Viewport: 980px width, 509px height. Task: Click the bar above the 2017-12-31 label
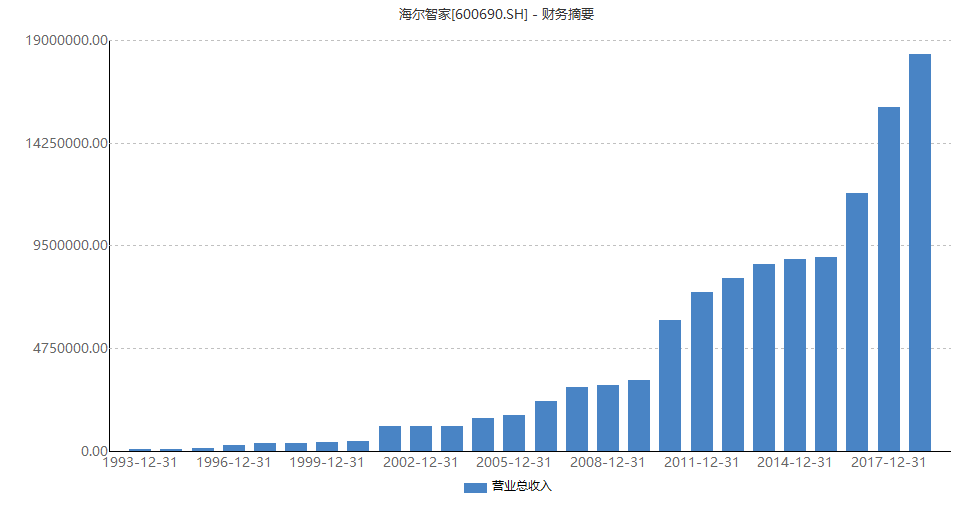[889, 279]
